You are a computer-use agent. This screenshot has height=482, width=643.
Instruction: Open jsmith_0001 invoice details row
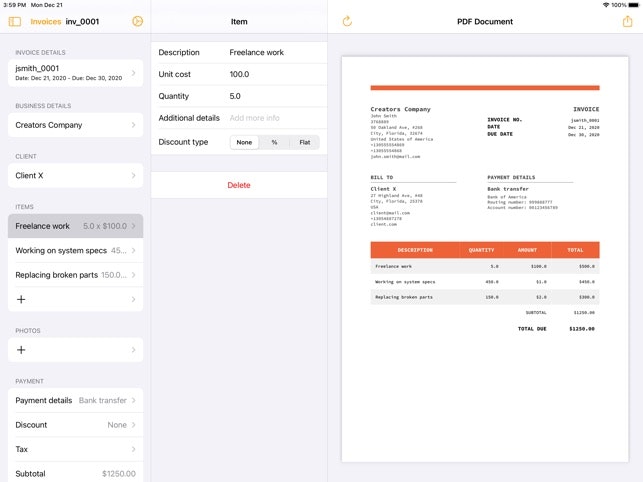click(75, 73)
